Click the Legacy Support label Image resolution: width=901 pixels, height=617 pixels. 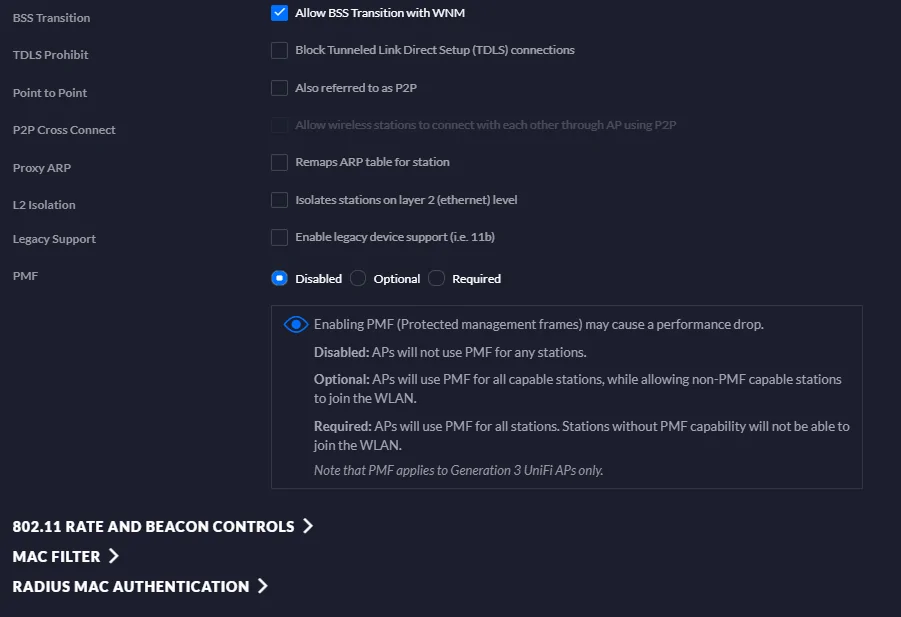(x=55, y=239)
